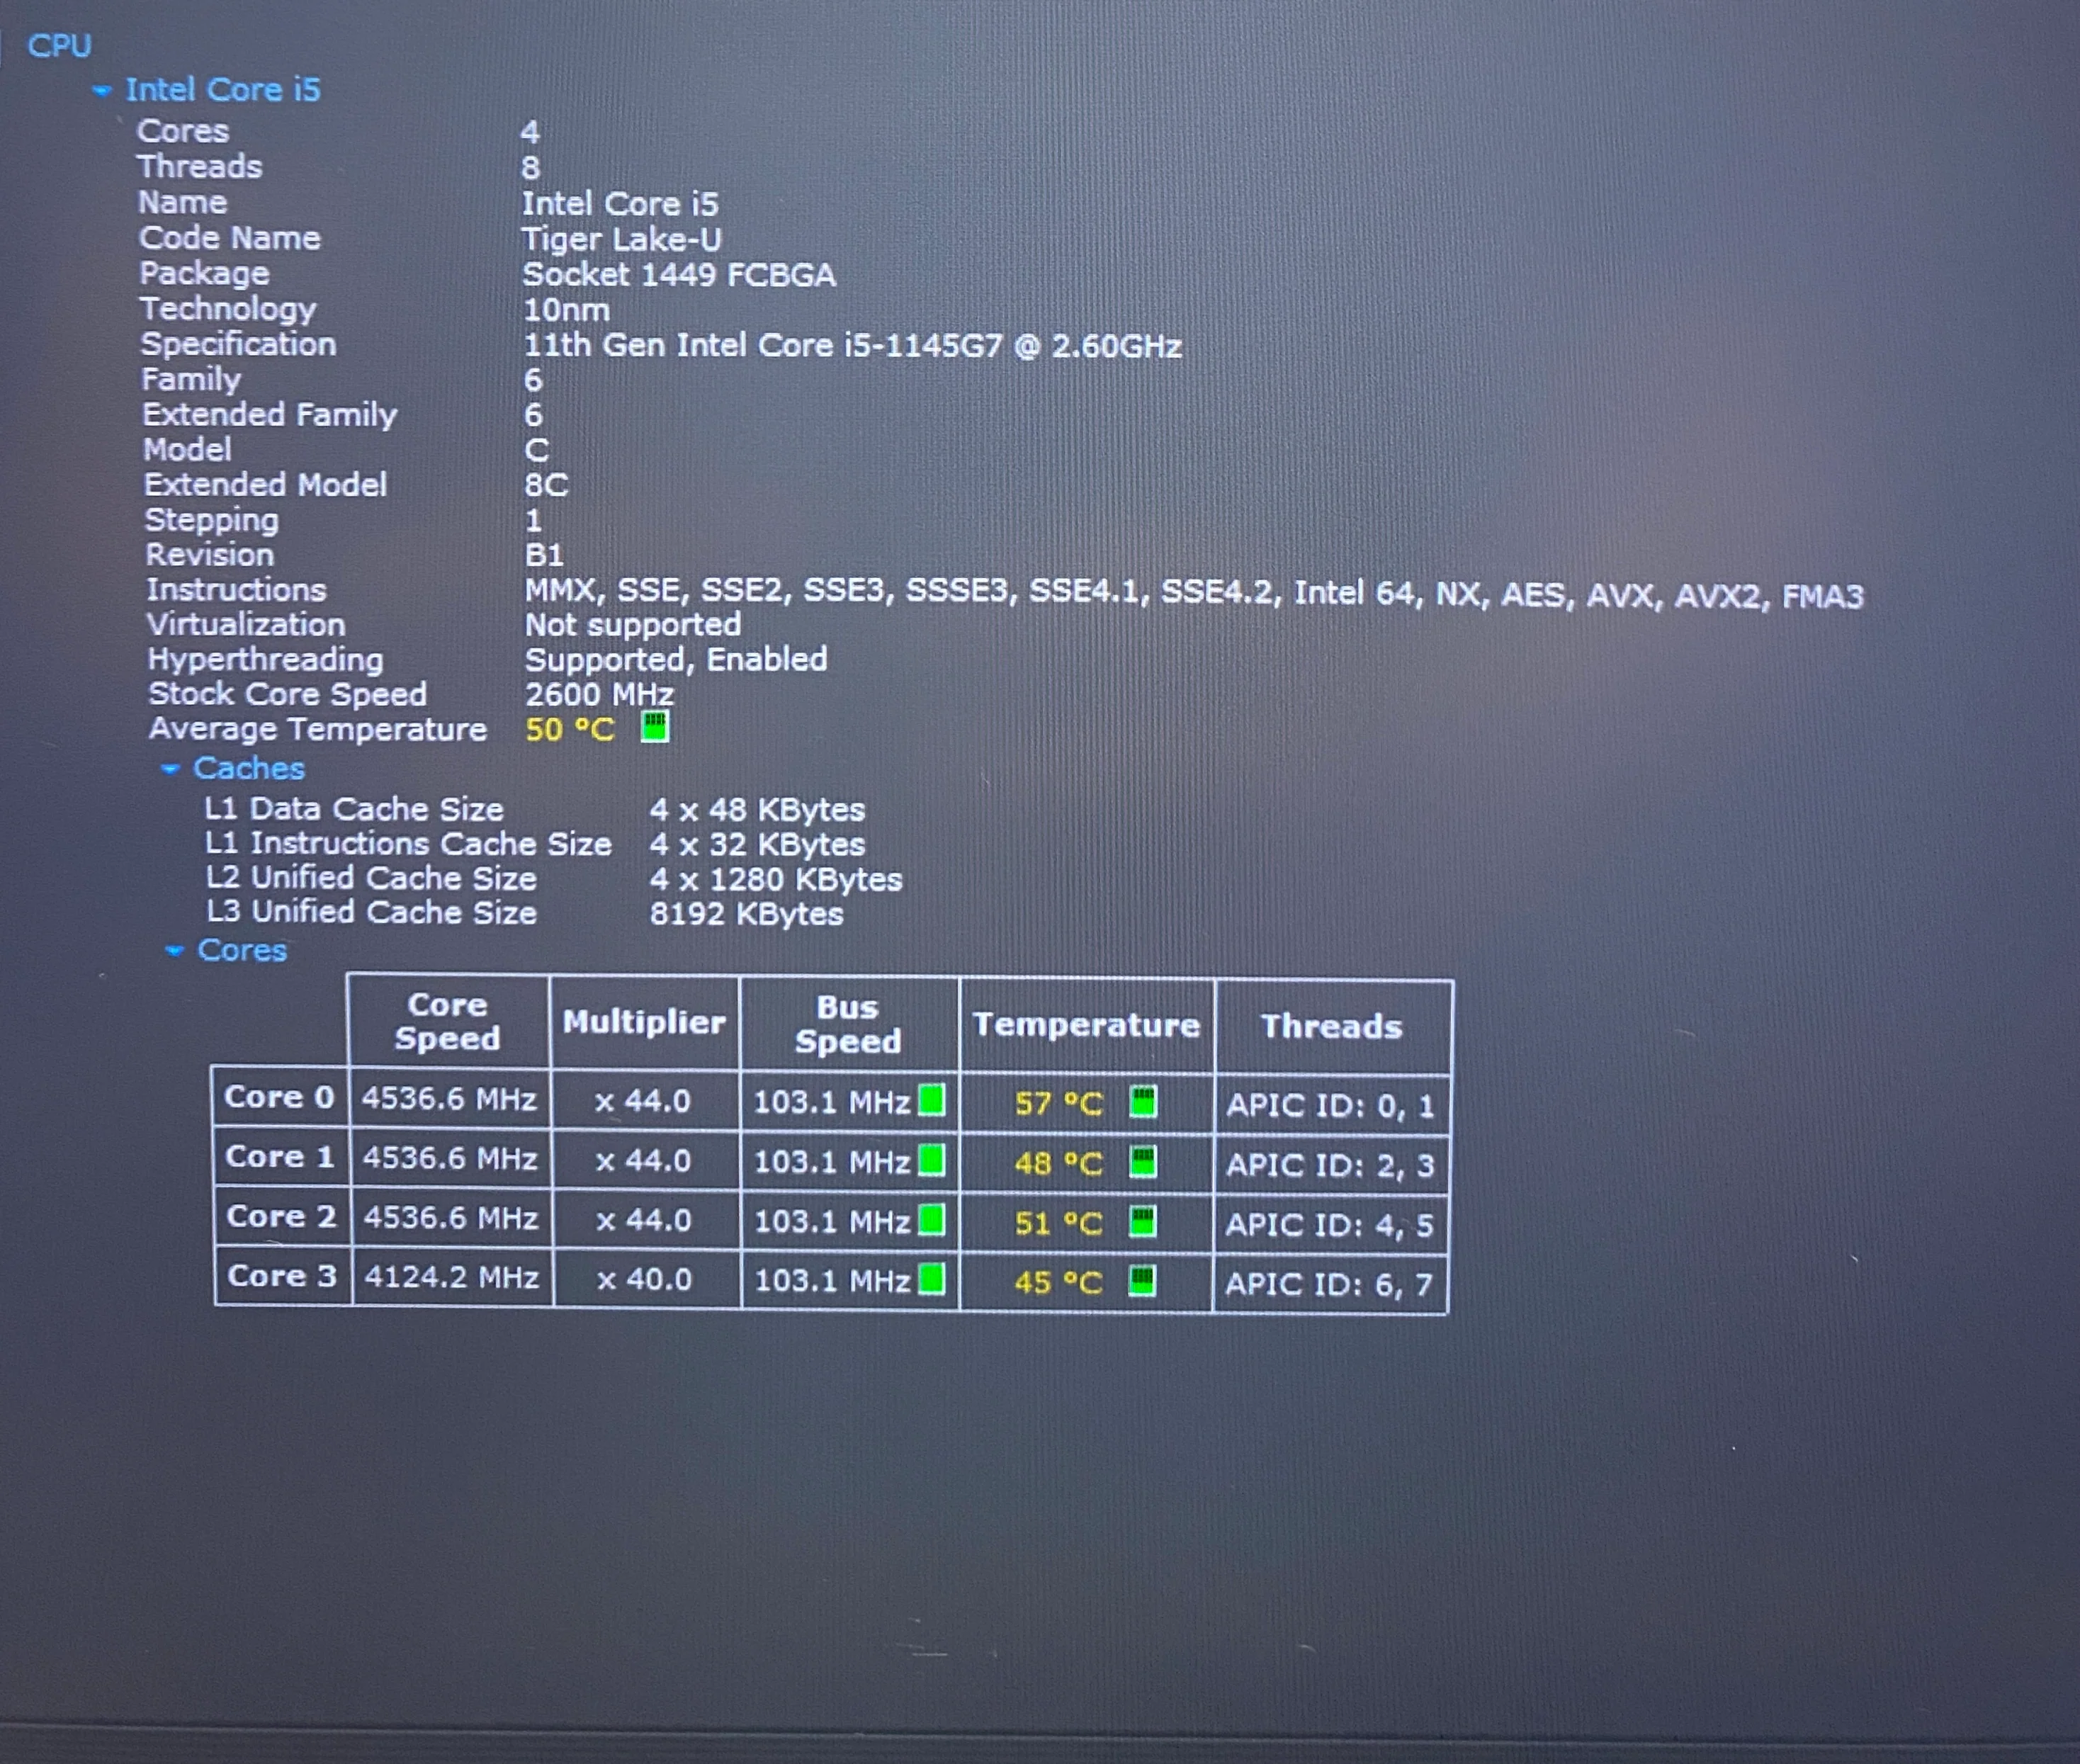Click Core 1 multiplier 'x 44.0'

coord(643,1161)
